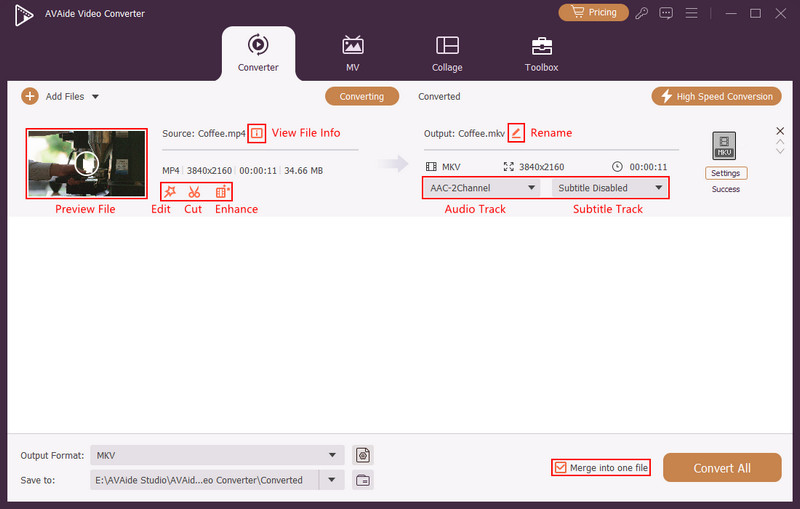Toggle the Merge into one file checkbox
This screenshot has width=800, height=509.
point(560,467)
